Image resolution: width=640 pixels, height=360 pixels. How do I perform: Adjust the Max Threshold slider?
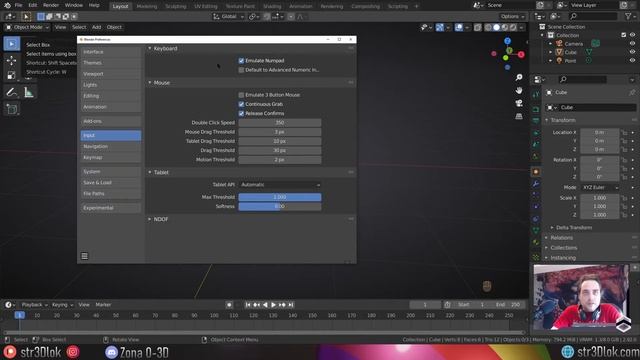pyautogui.click(x=280, y=197)
